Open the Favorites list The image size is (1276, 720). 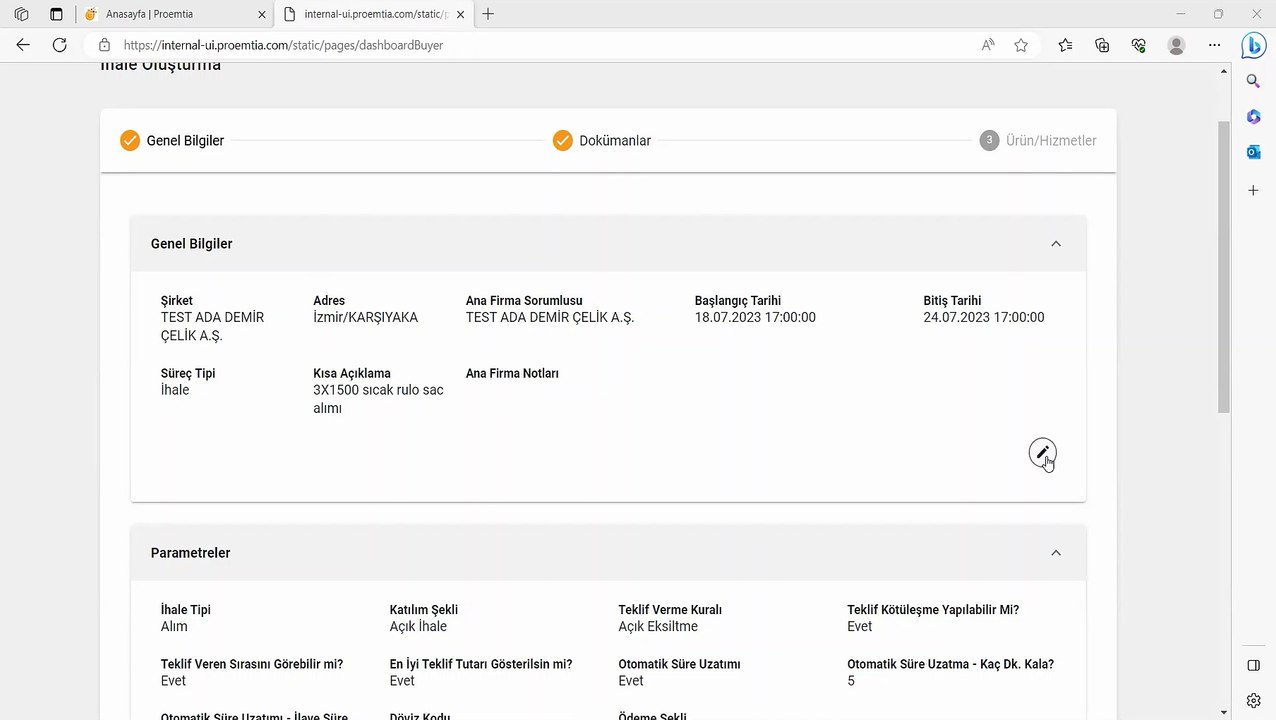(1066, 45)
